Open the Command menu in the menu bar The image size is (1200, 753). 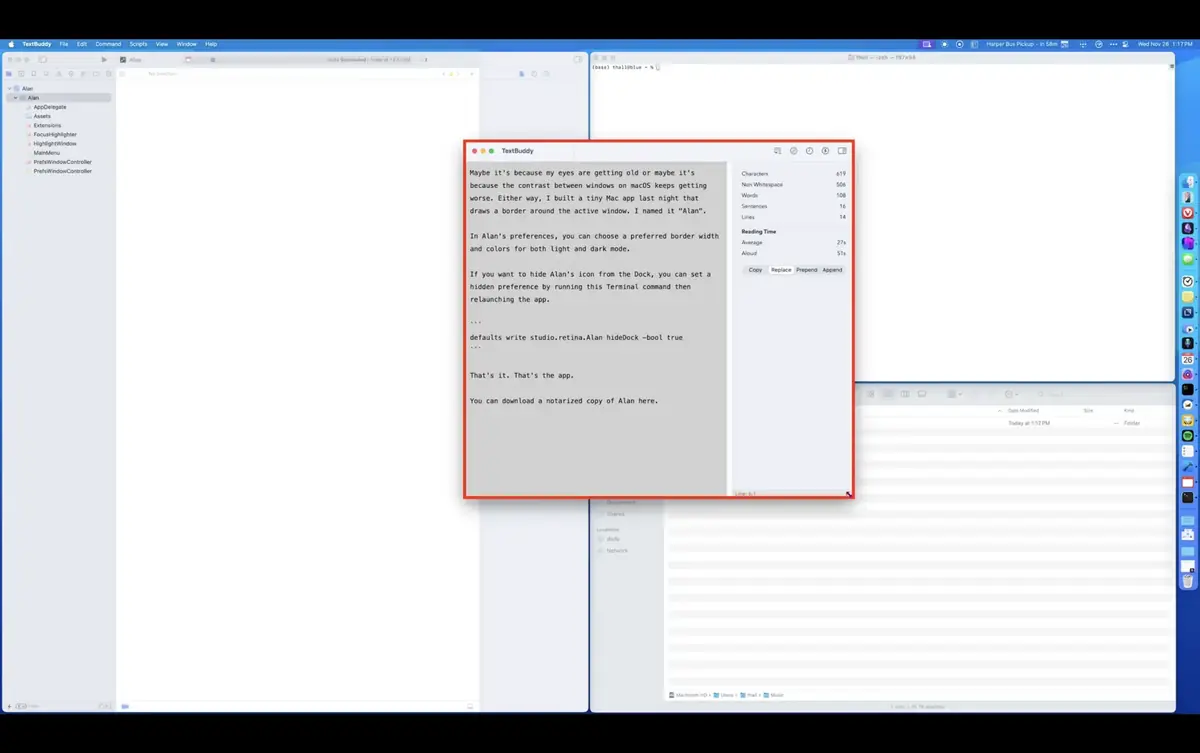(x=108, y=44)
